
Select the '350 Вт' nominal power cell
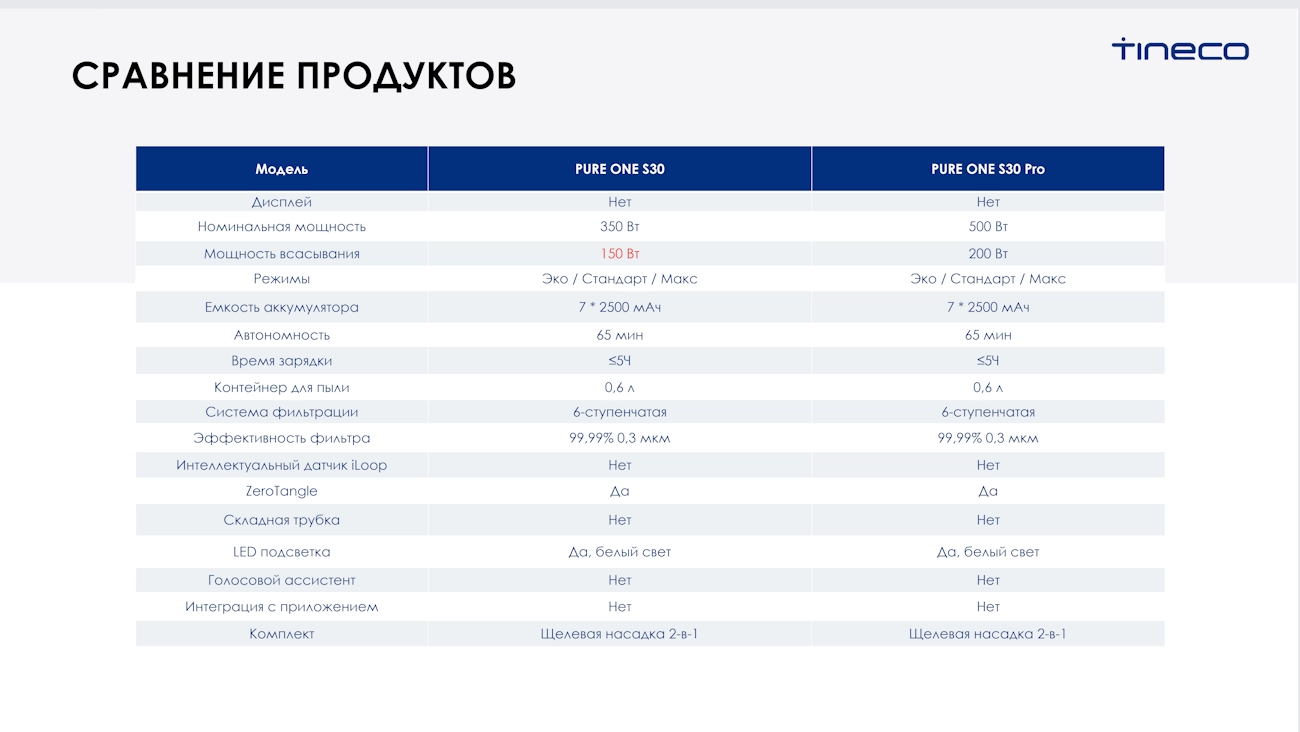coord(620,227)
